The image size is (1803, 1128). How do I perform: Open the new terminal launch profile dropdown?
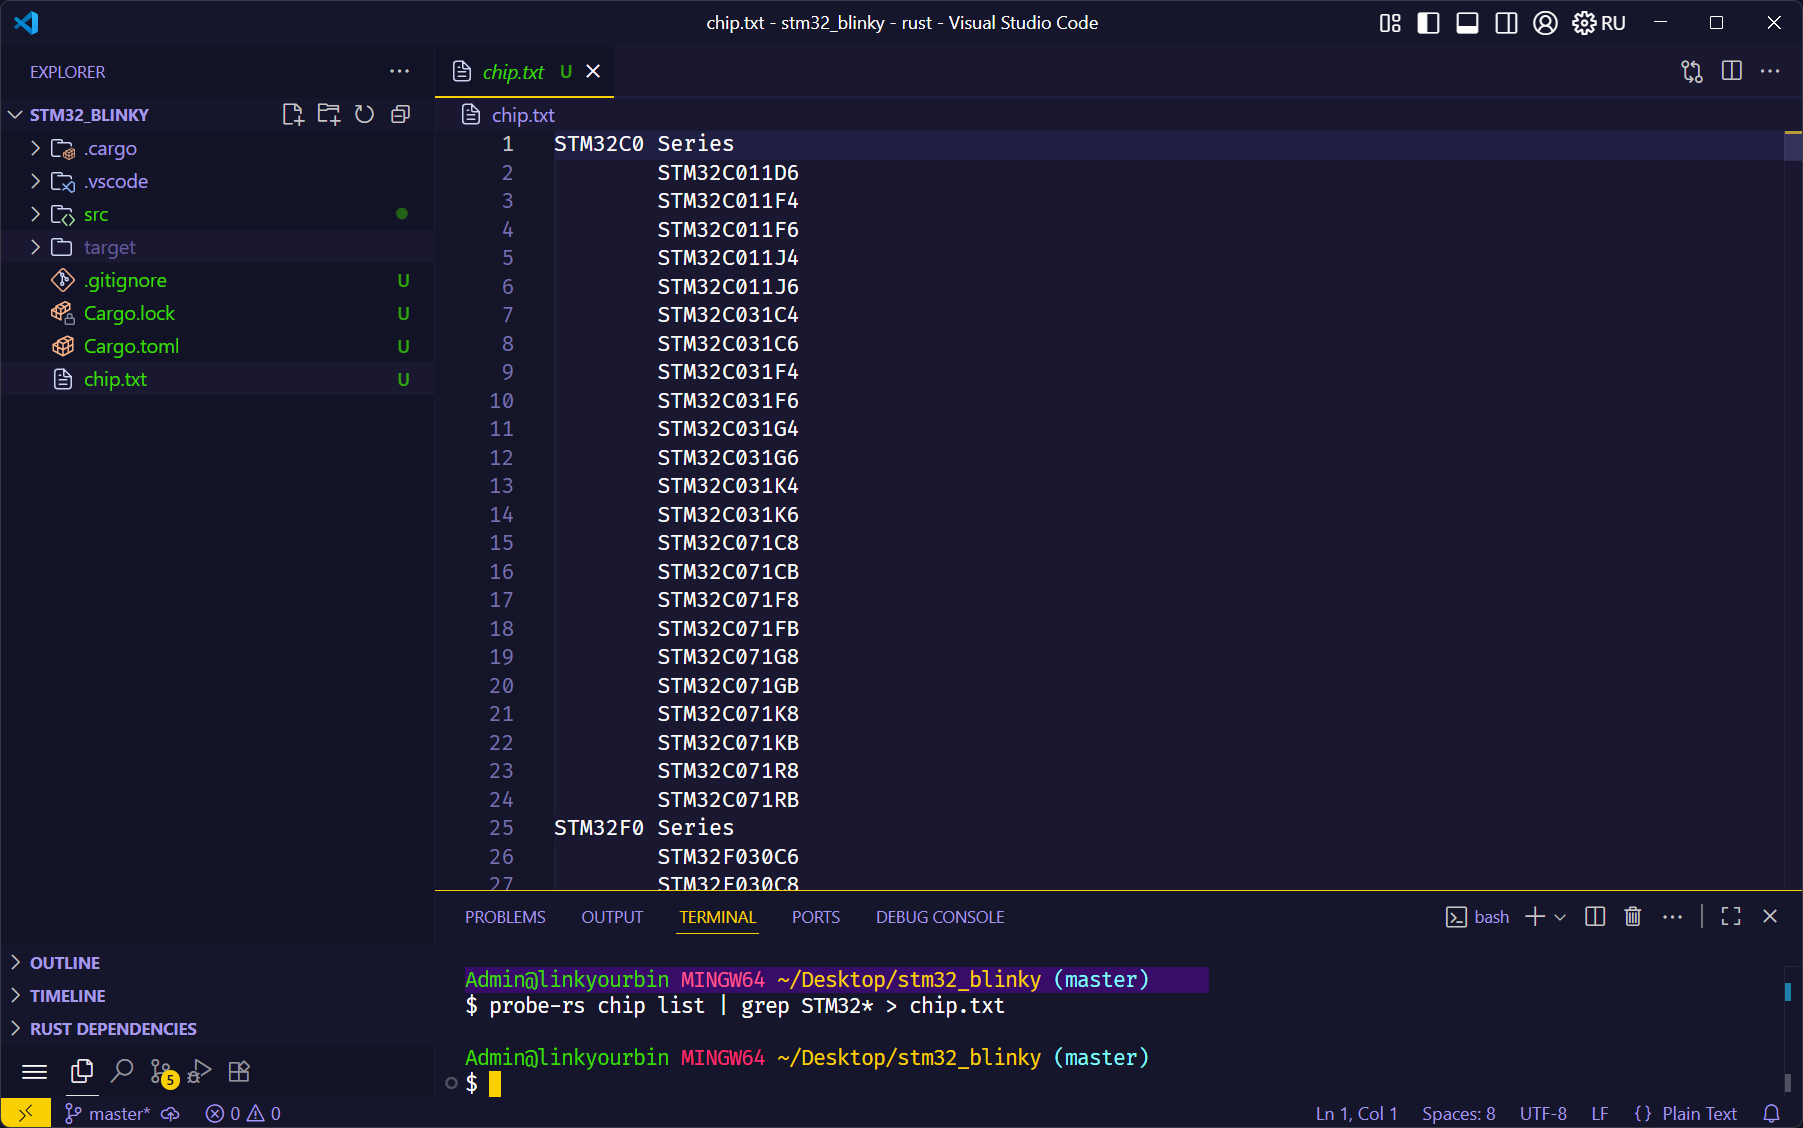click(x=1560, y=917)
